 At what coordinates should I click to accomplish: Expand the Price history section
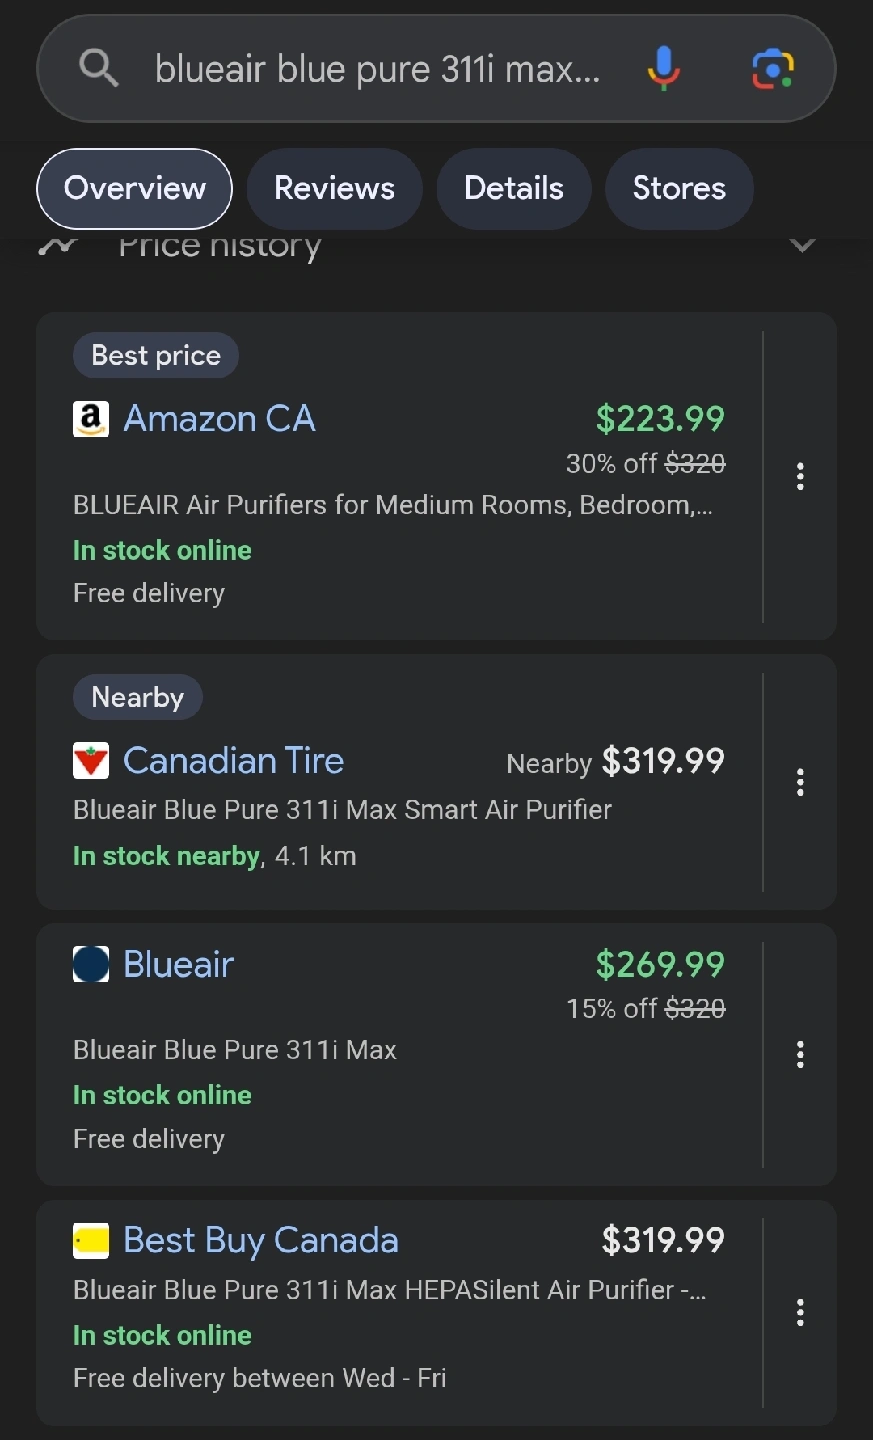(802, 245)
